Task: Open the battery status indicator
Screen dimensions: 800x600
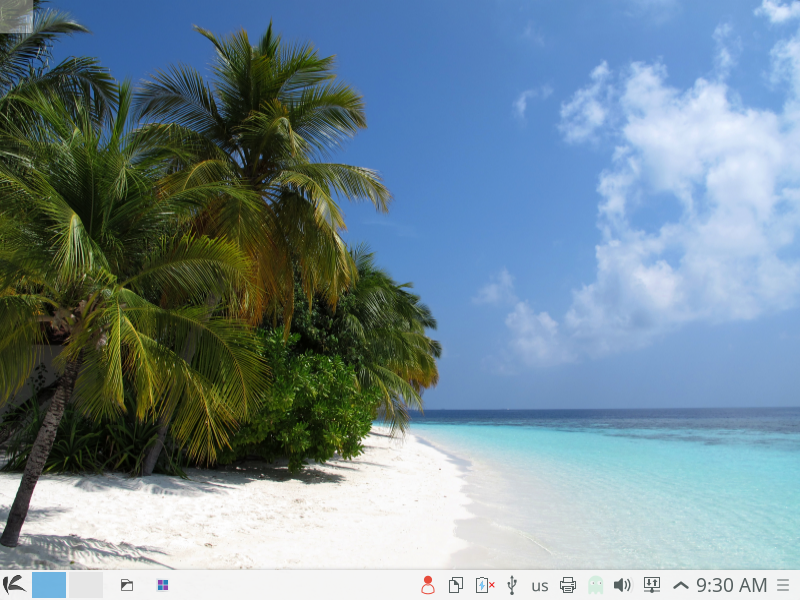Action: tap(484, 585)
